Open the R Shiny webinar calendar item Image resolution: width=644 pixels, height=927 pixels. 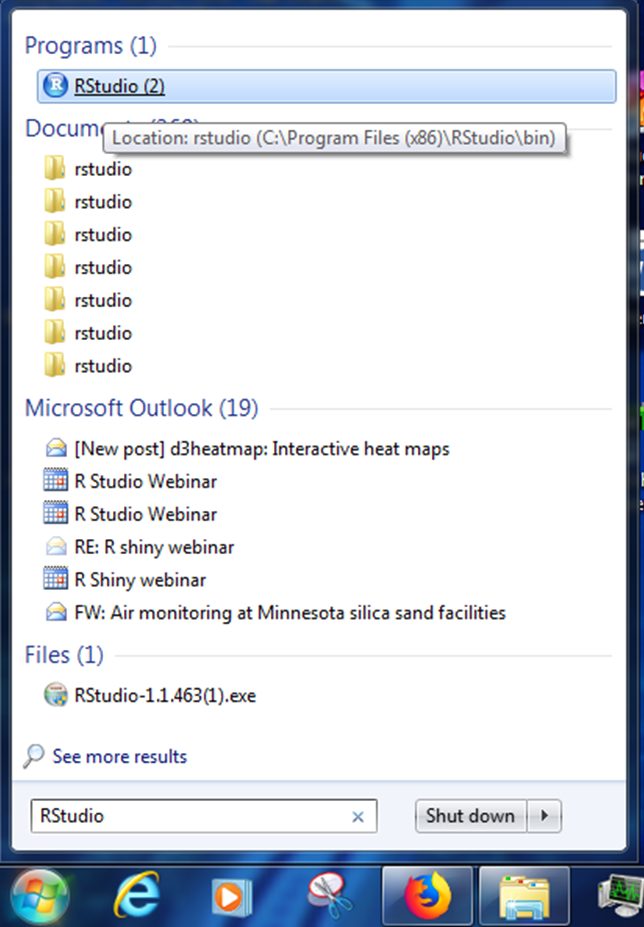tap(140, 580)
